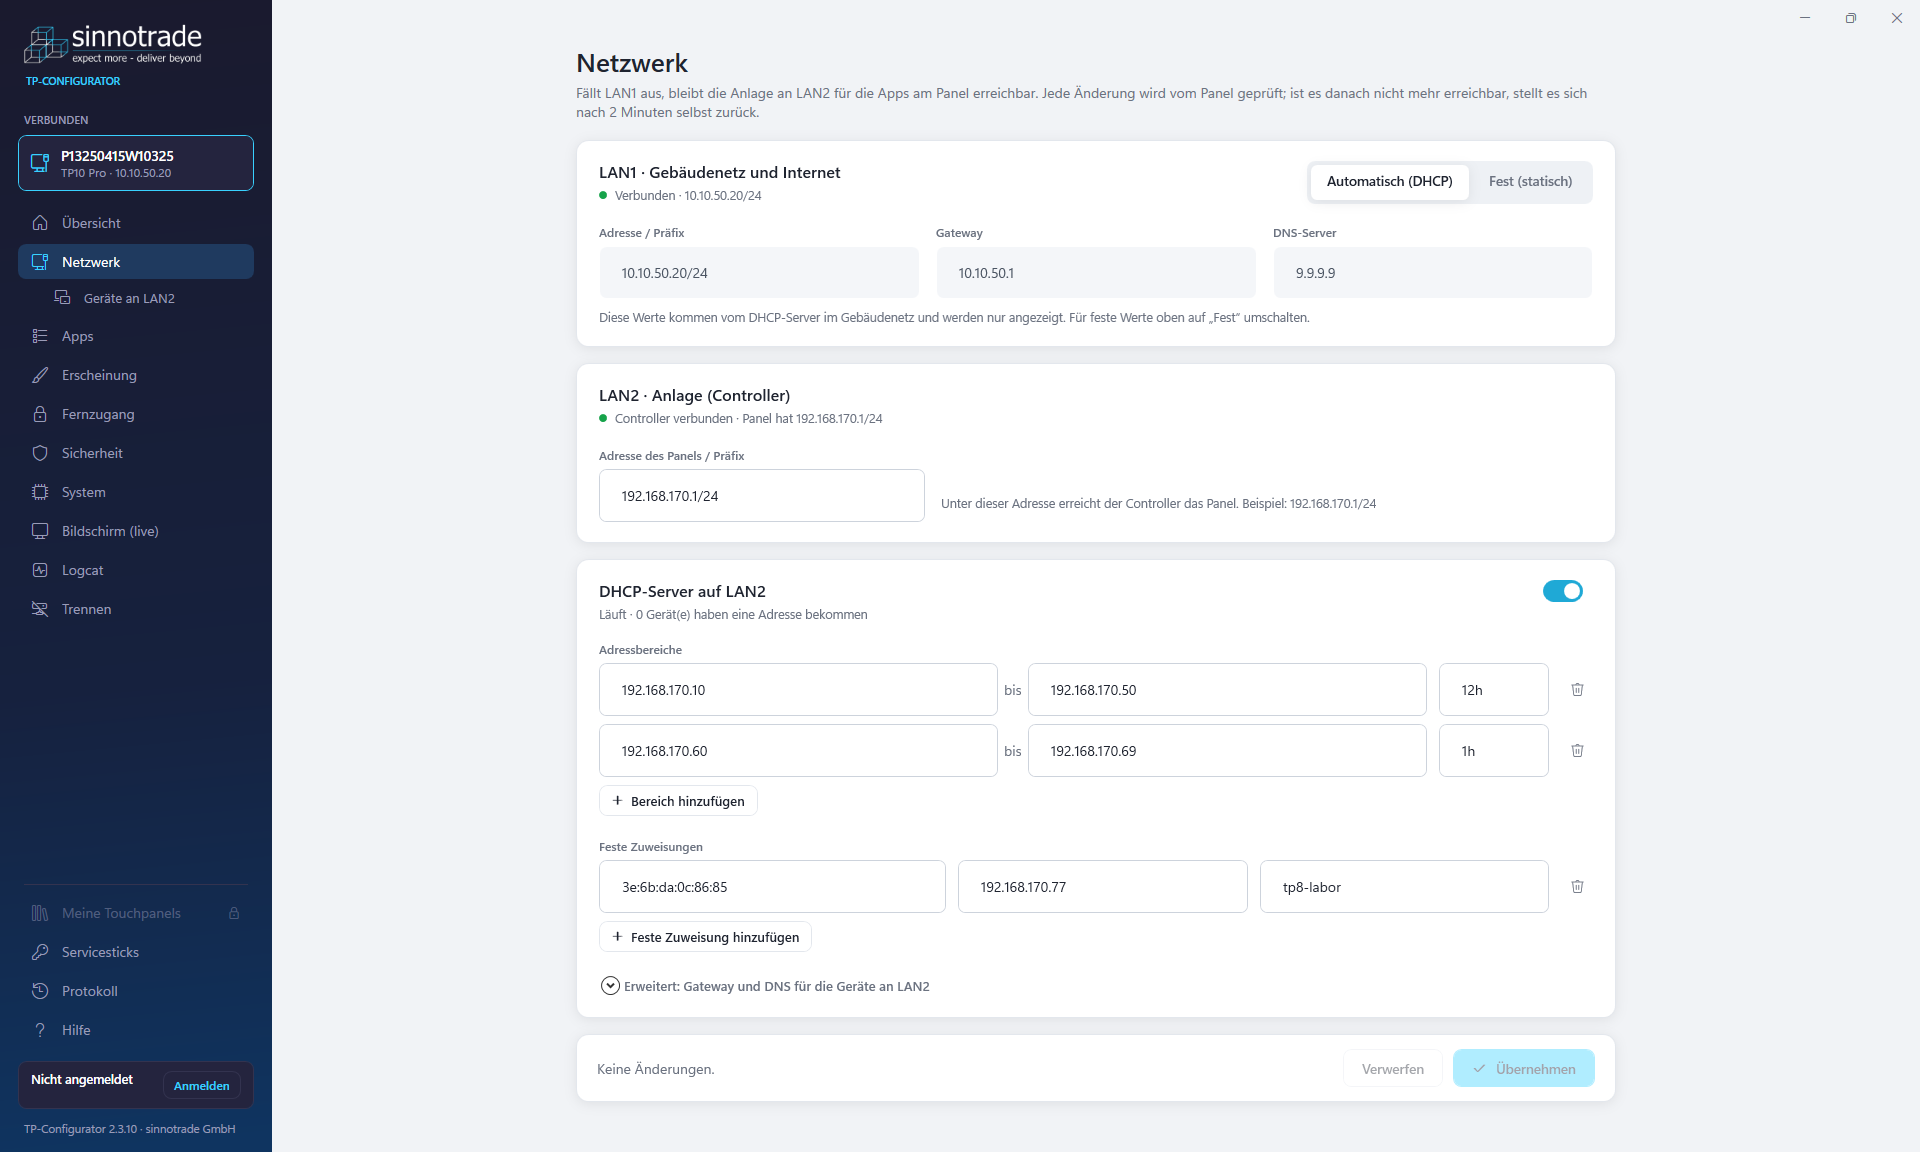Click the Fernzugang lock icon

pos(40,414)
